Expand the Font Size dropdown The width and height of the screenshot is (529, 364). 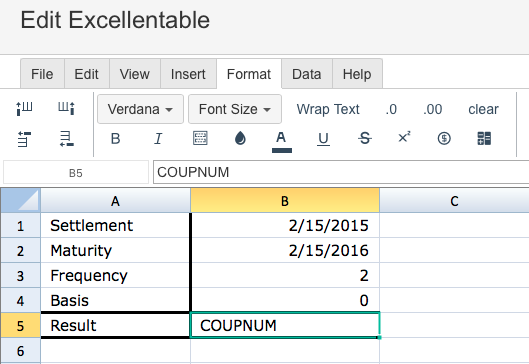[235, 109]
